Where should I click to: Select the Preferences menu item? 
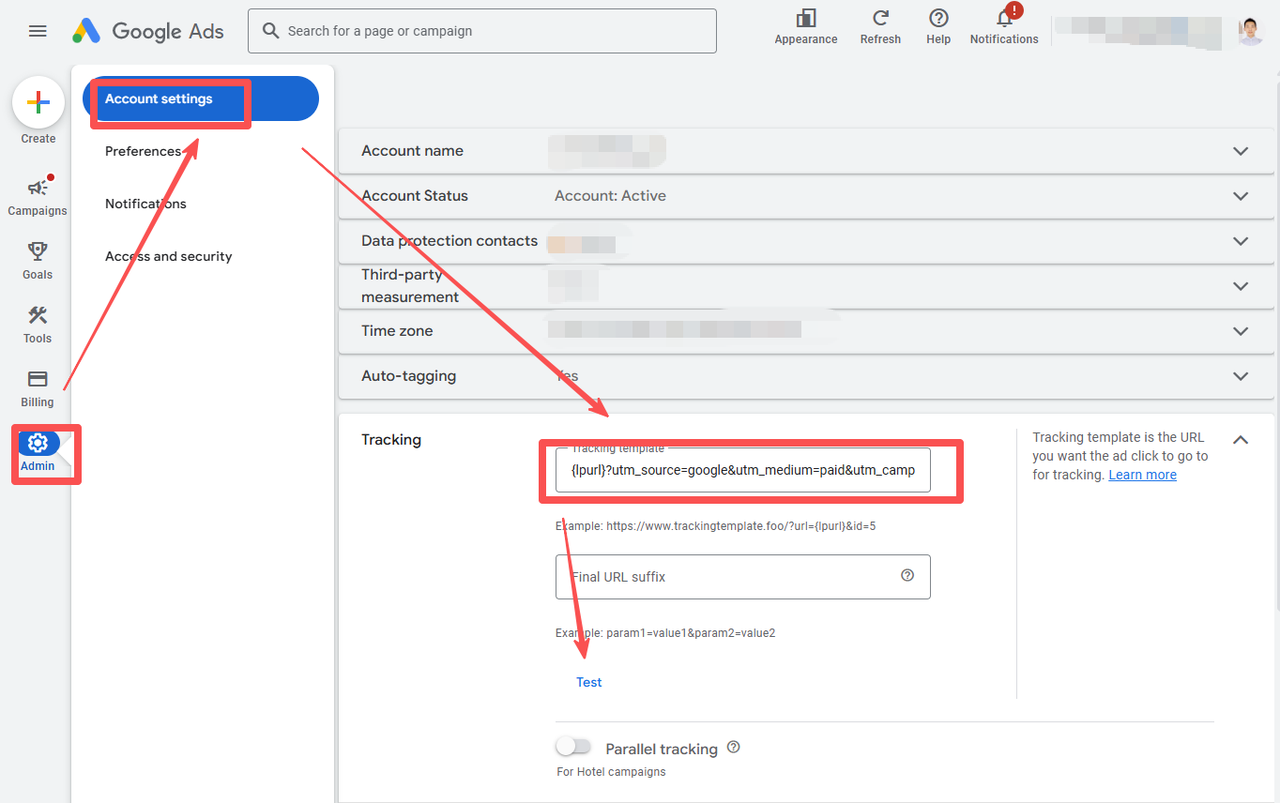pos(143,151)
